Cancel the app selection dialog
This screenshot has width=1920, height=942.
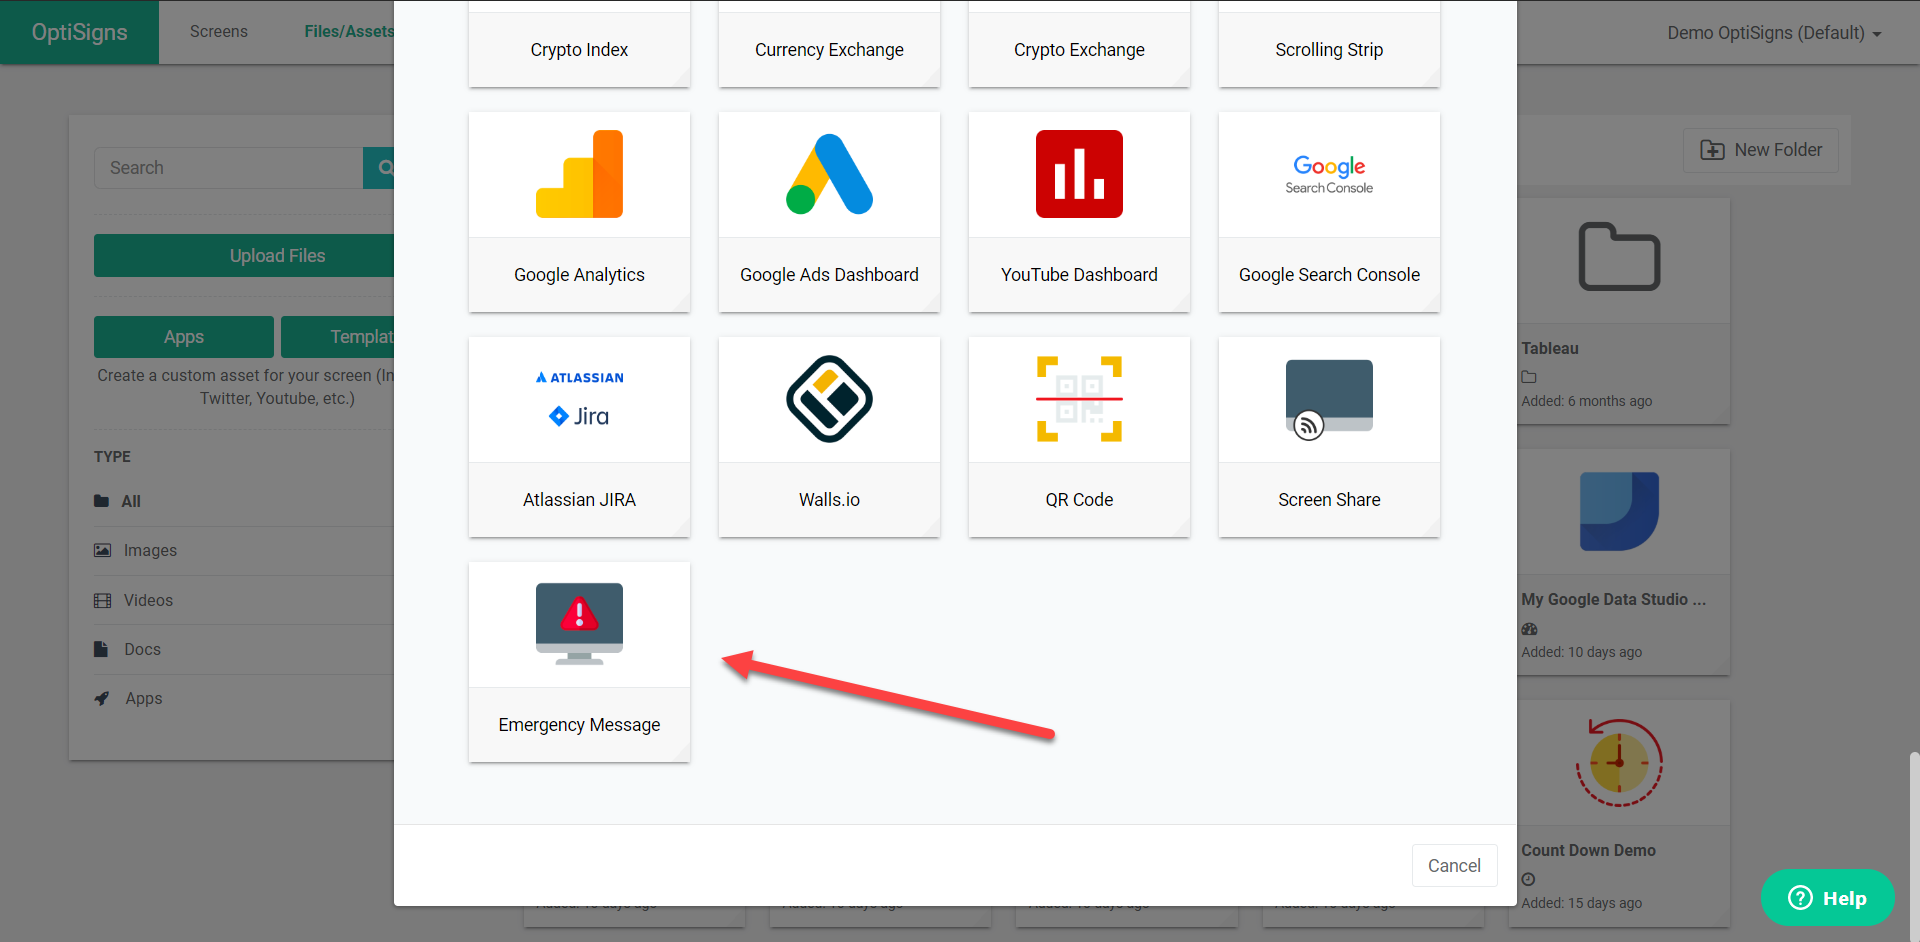1454,866
